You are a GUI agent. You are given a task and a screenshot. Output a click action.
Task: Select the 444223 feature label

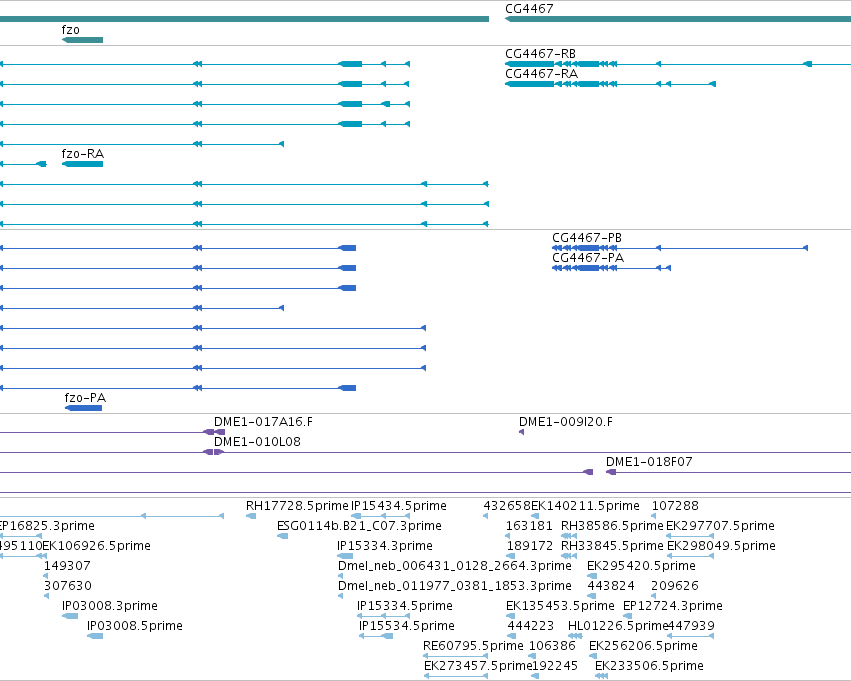[x=531, y=626]
